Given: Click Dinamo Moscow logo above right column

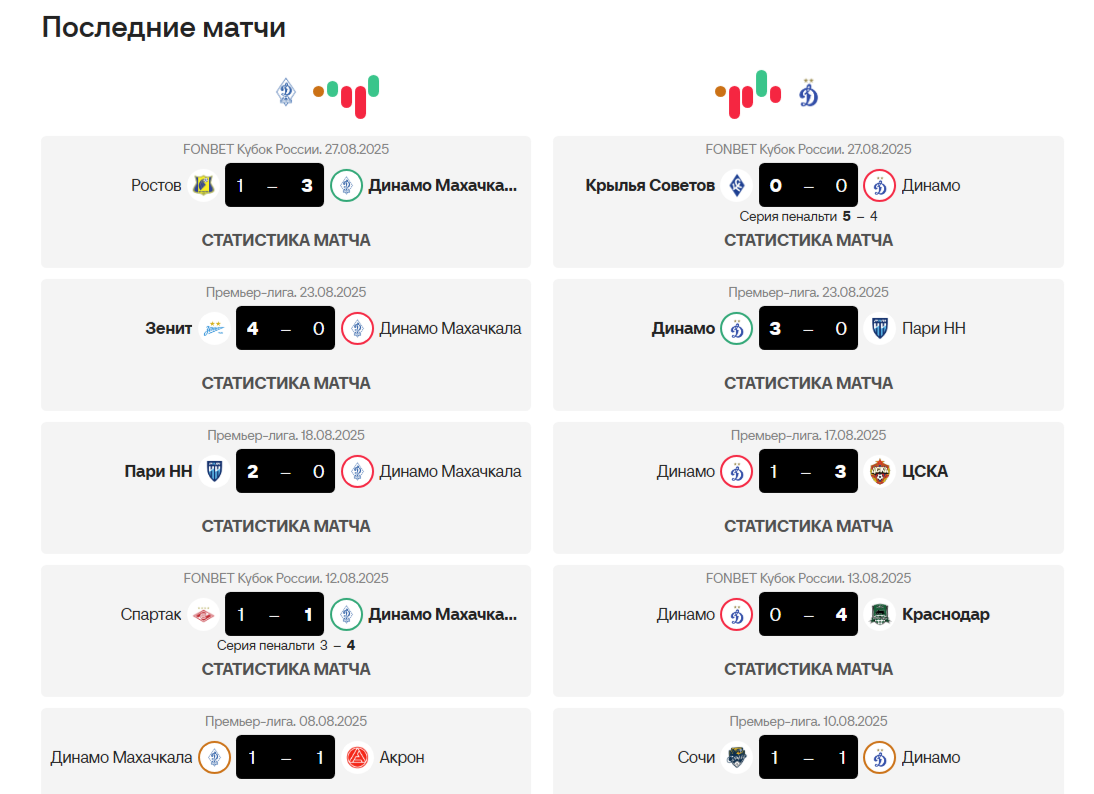Looking at the screenshot, I should 808,94.
